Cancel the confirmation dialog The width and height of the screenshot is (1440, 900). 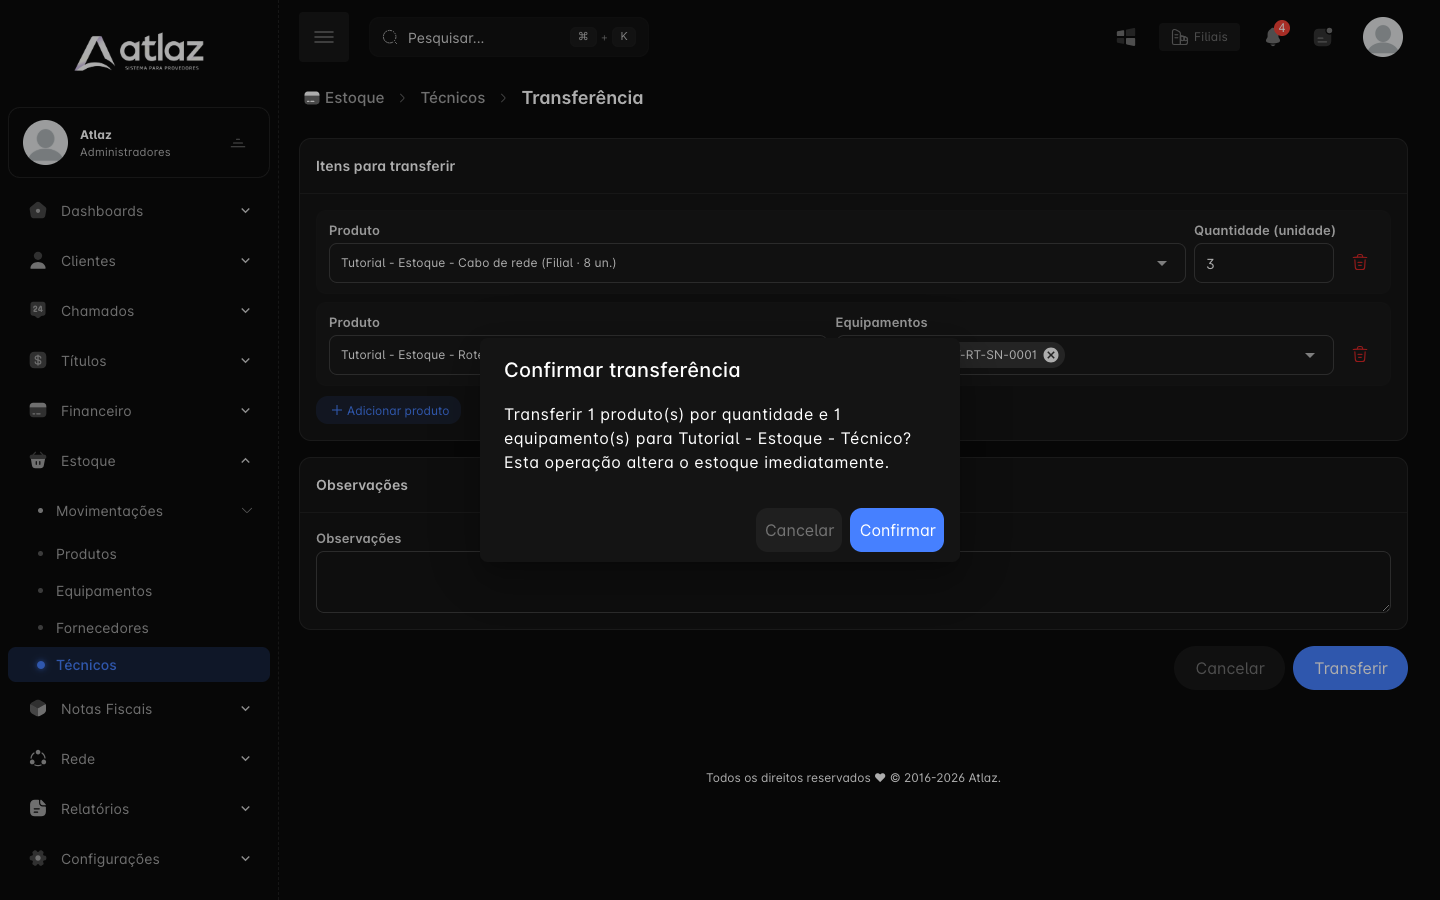point(799,530)
